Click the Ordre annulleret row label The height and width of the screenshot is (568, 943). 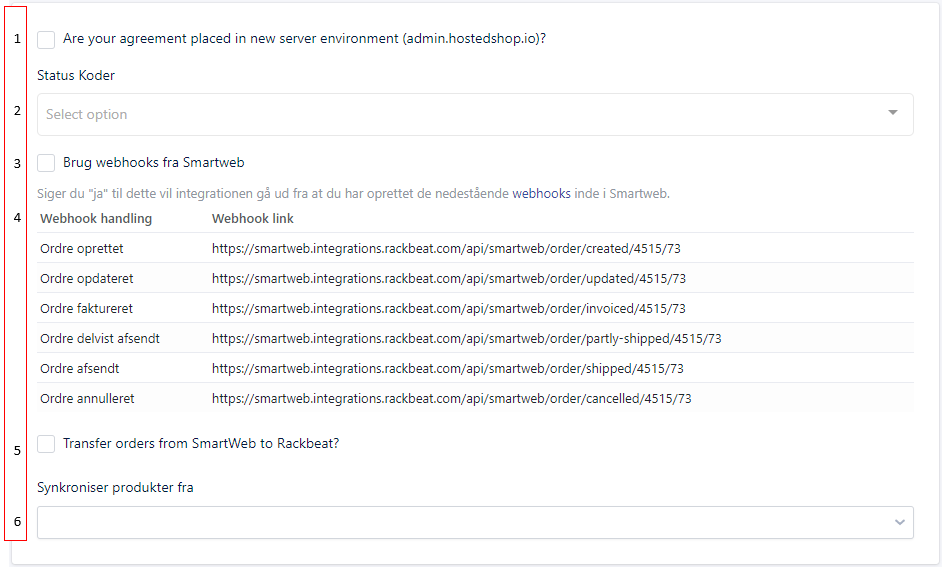coord(87,399)
